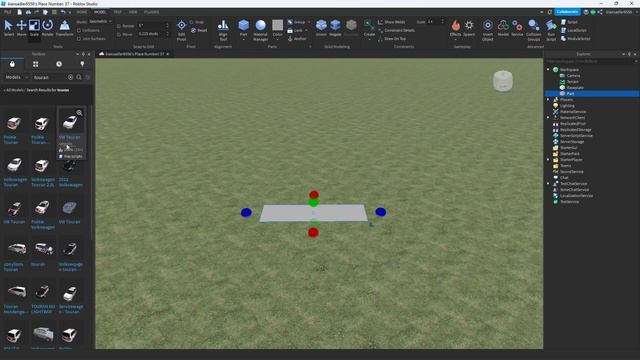Click the Toolbox search magnifier icon
This screenshot has height=360, width=640.
coord(79,77)
